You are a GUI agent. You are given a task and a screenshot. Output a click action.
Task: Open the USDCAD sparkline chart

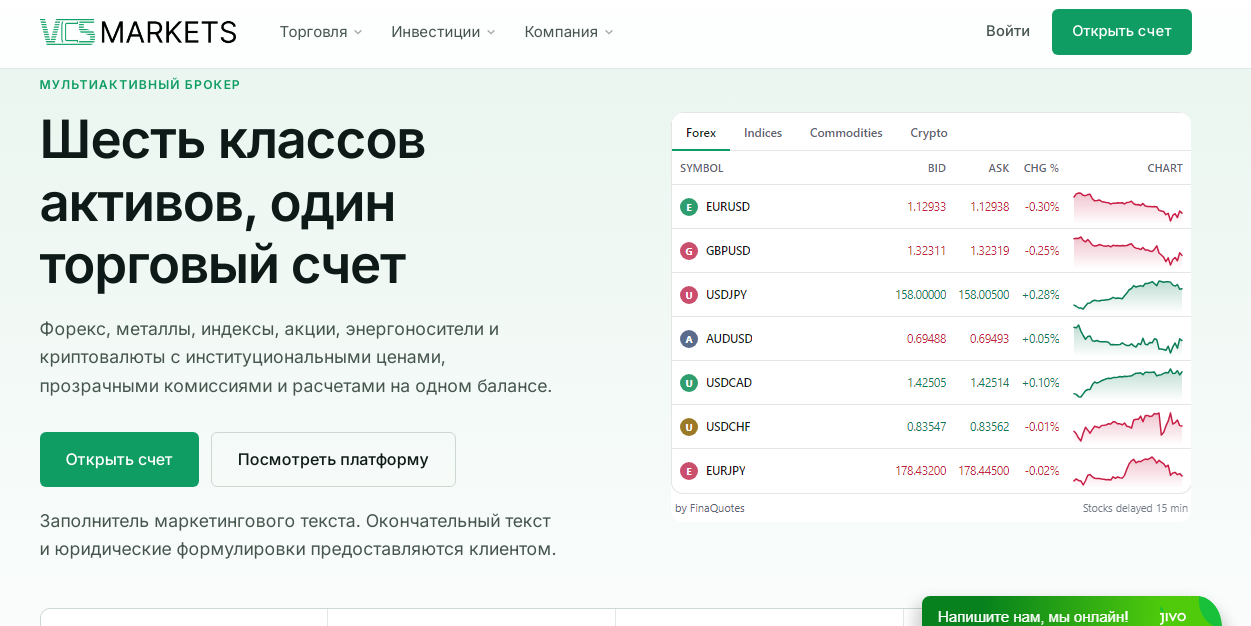click(x=1128, y=383)
